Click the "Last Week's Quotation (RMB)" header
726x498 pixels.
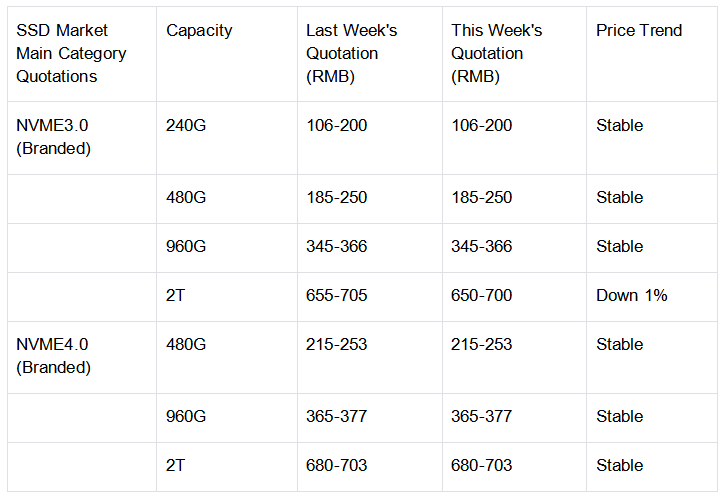pos(351,53)
